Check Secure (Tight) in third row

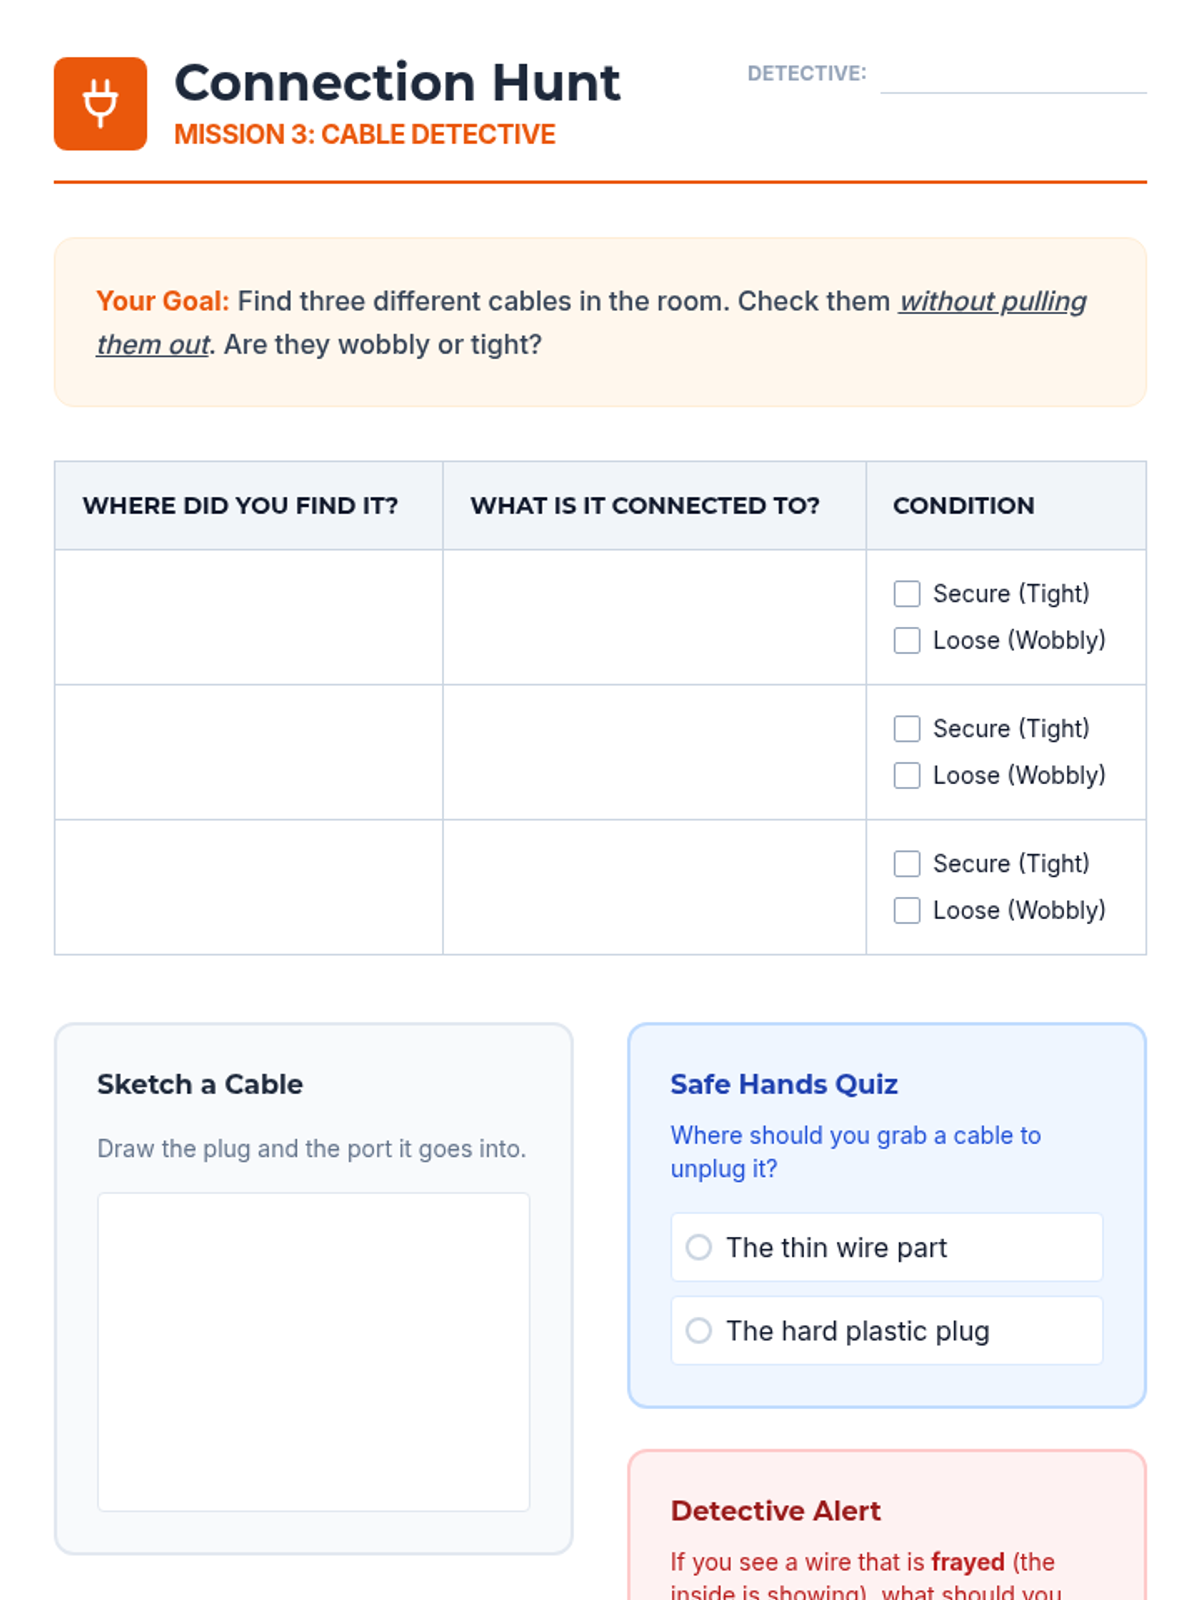point(907,864)
